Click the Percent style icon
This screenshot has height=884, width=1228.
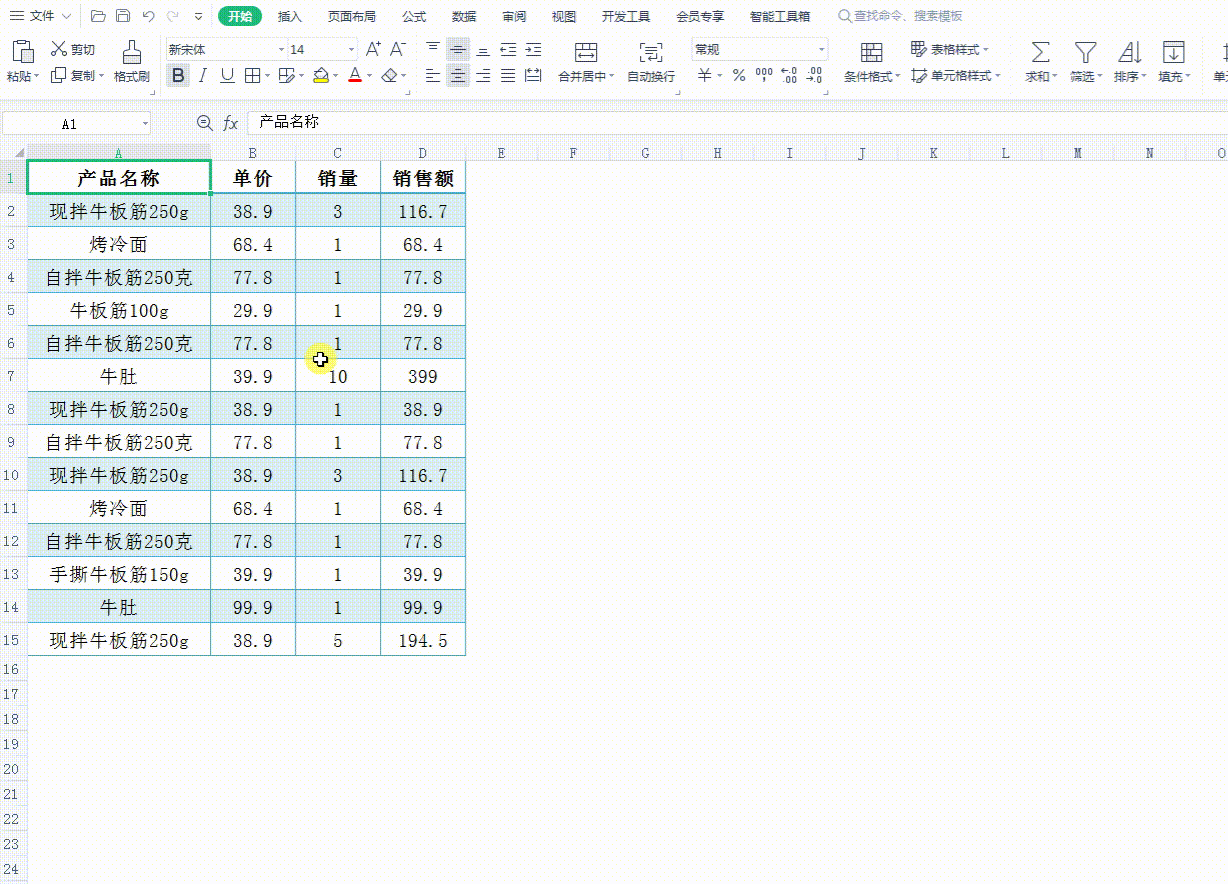click(x=738, y=73)
